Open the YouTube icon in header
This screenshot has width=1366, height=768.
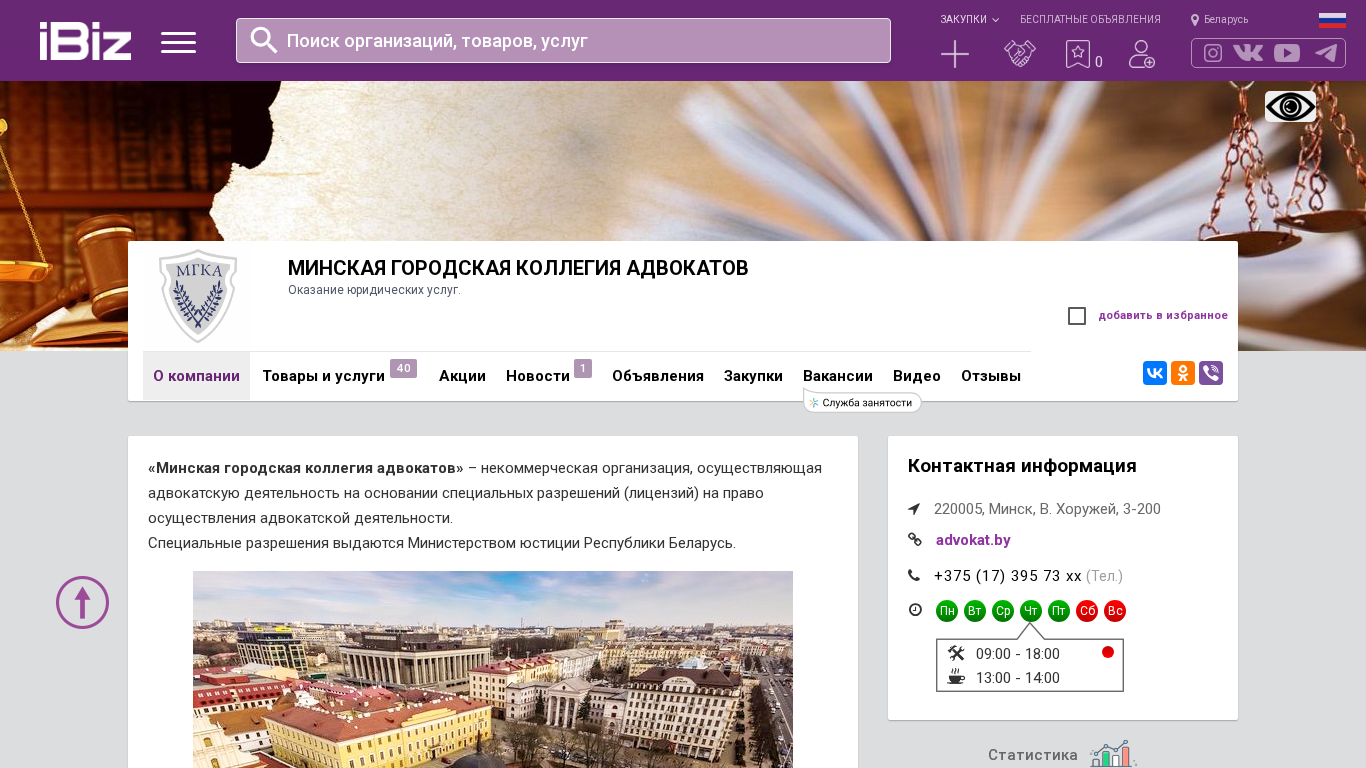[x=1287, y=53]
